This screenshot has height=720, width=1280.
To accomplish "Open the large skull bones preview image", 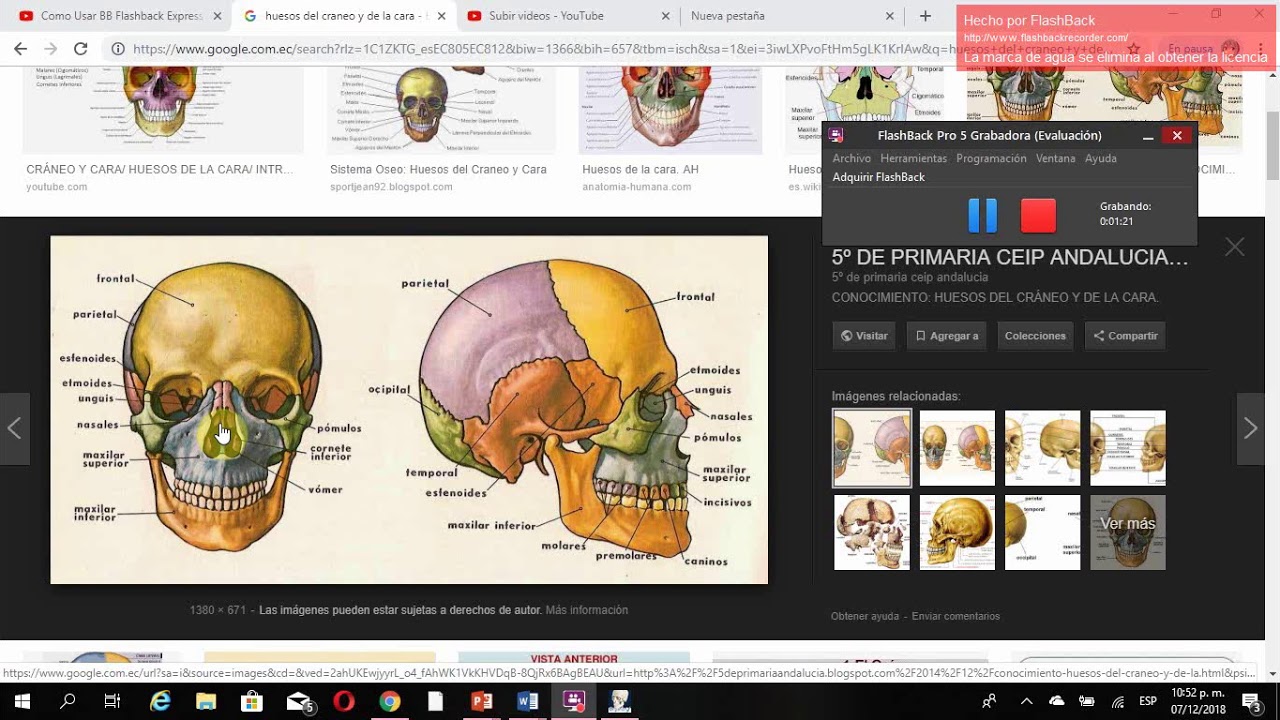I will 409,410.
